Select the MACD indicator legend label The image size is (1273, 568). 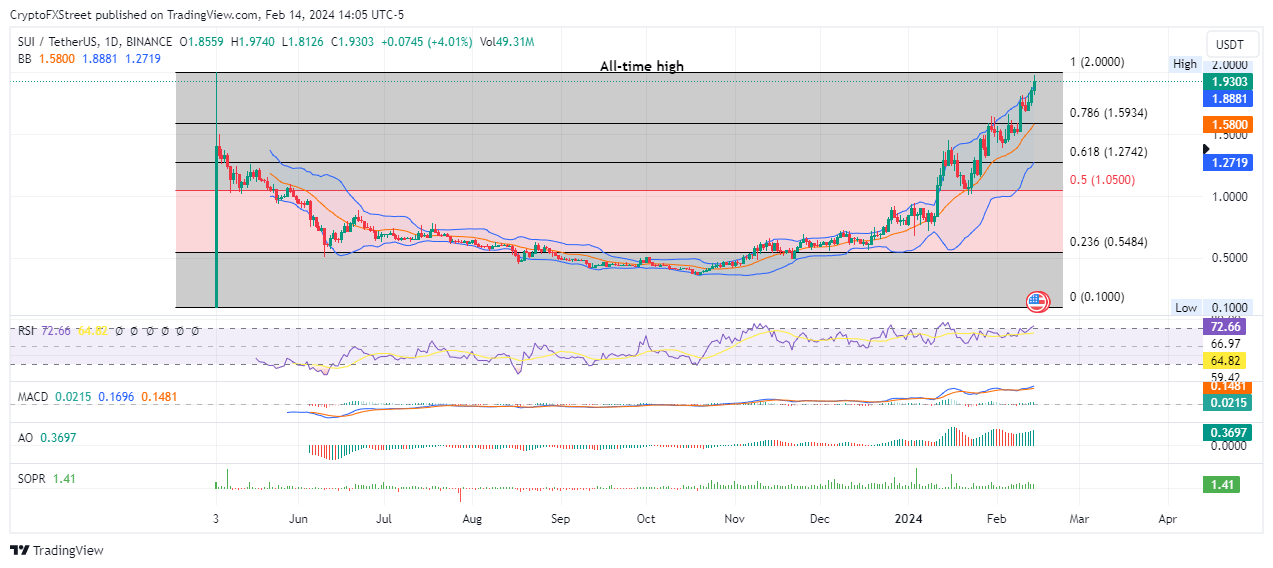point(33,397)
